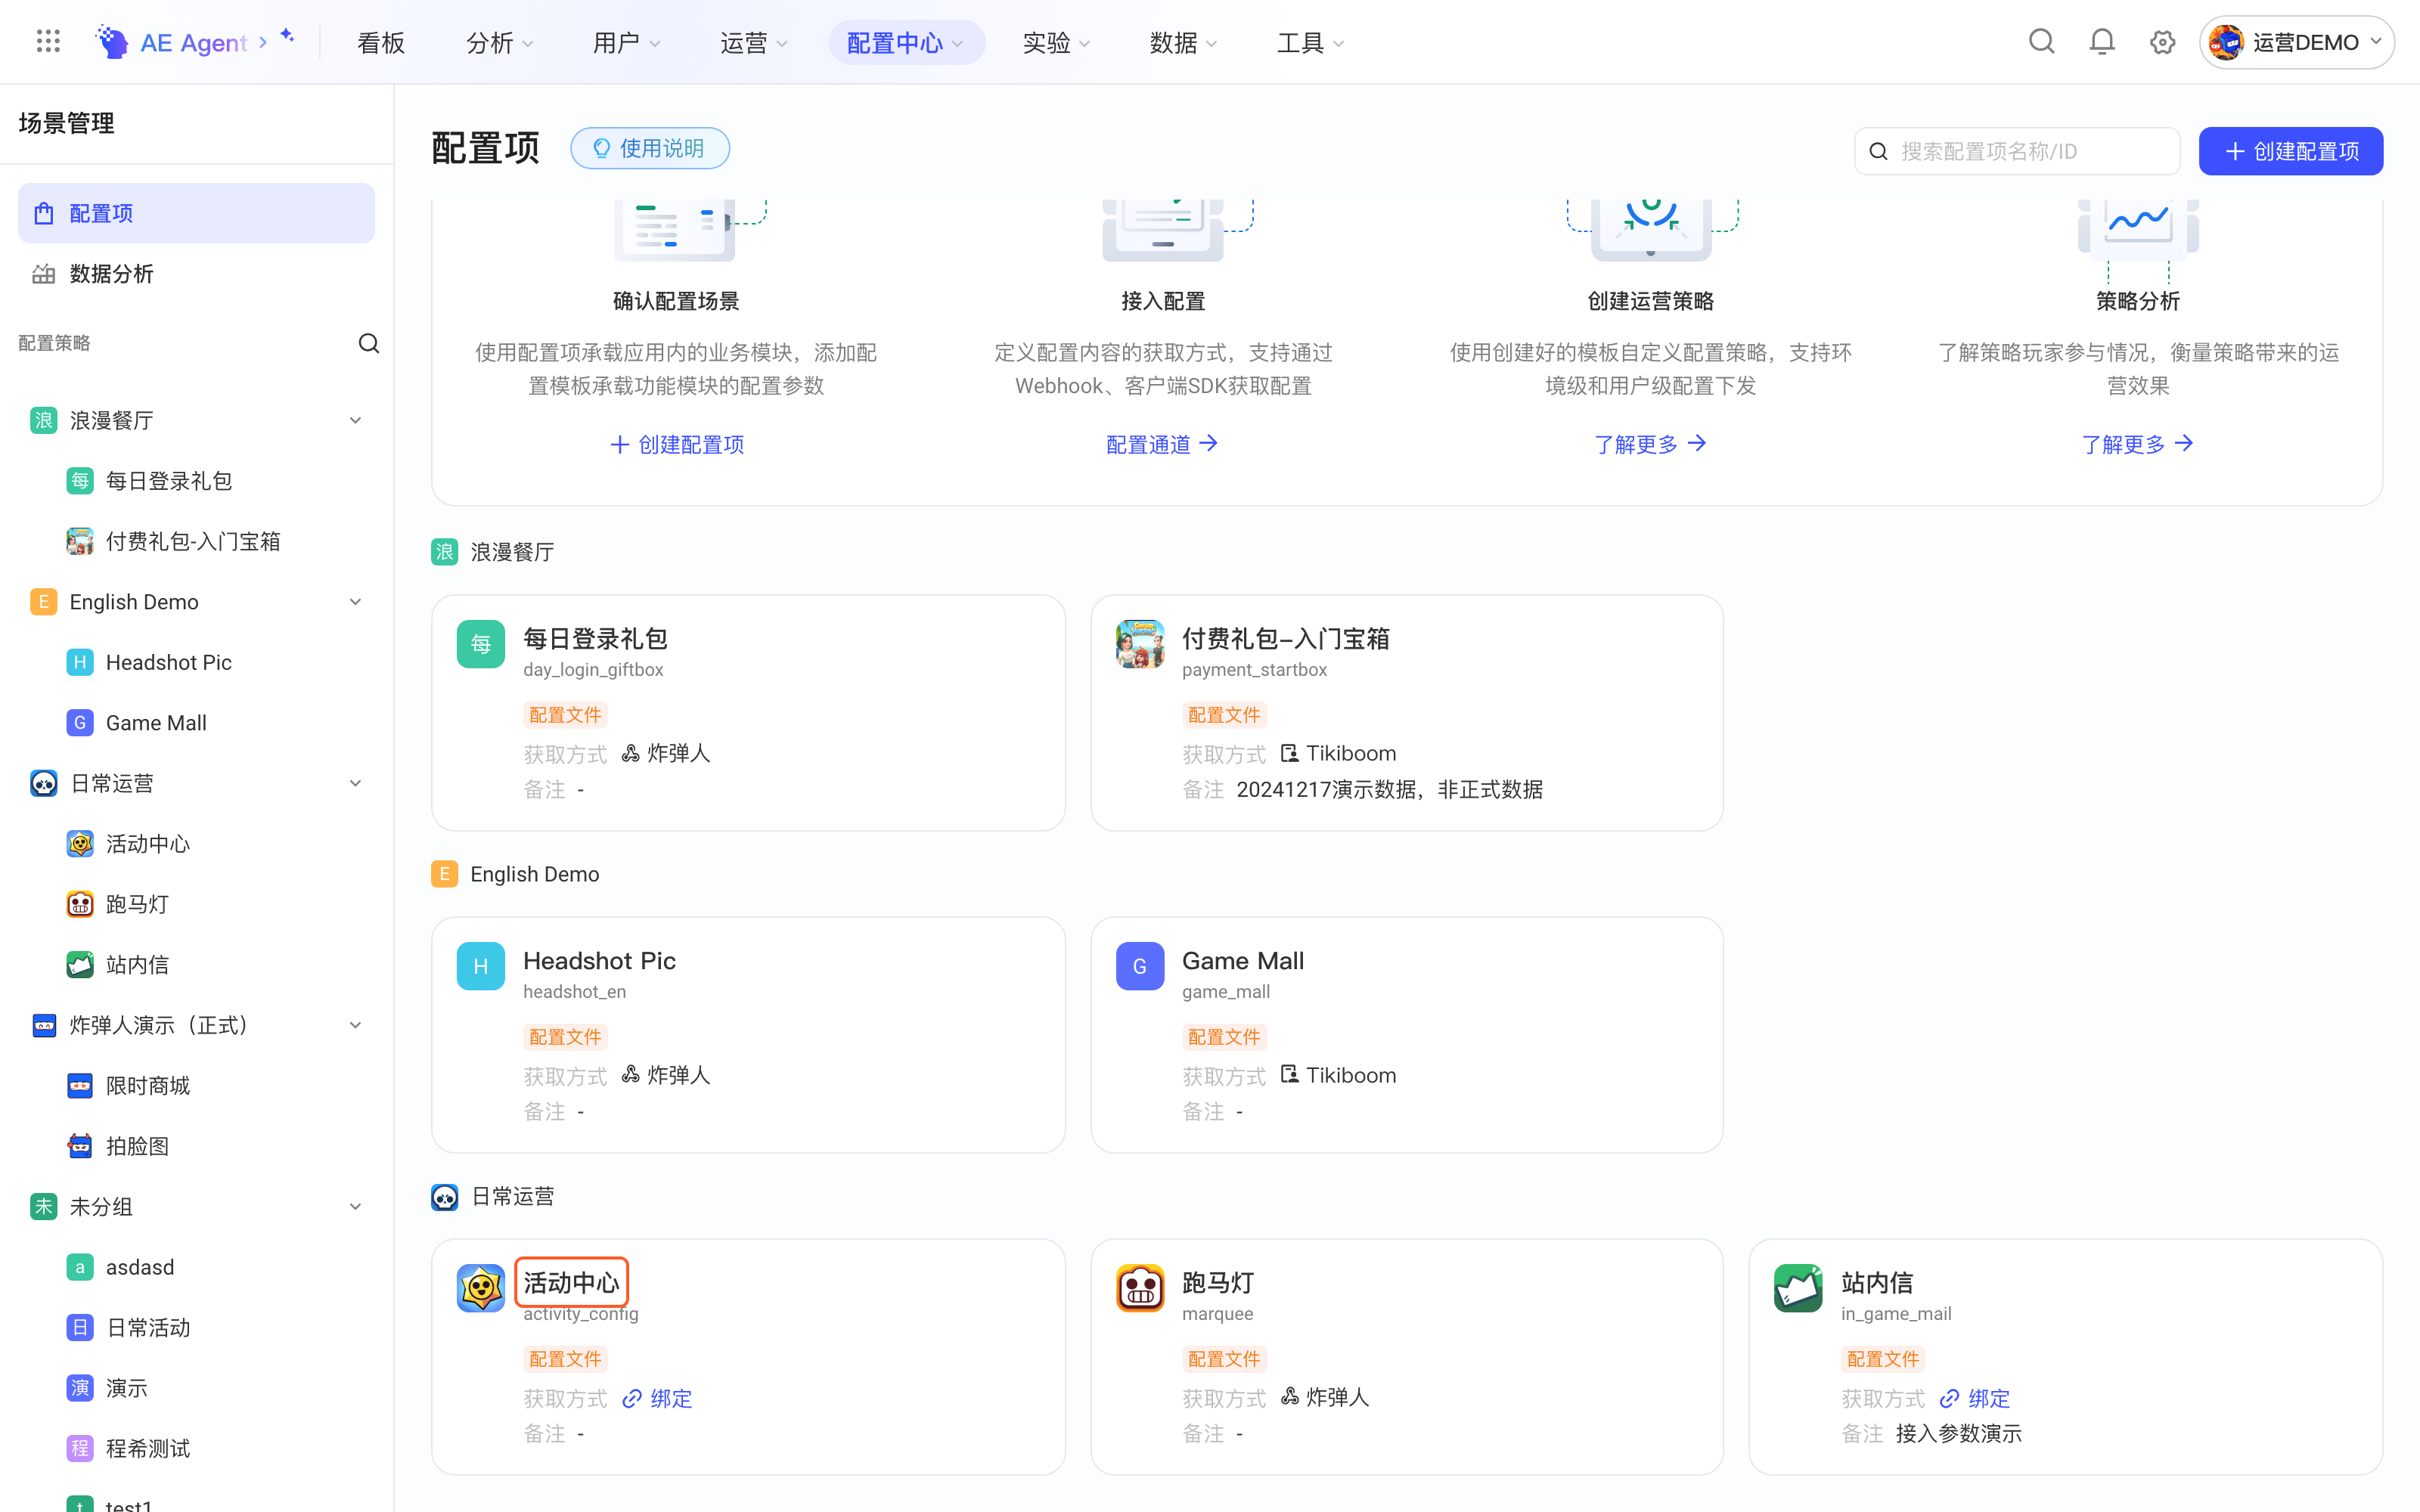The height and width of the screenshot is (1512, 2420).
Task: Select 程希测试 in the sidebar
Action: point(148,1449)
